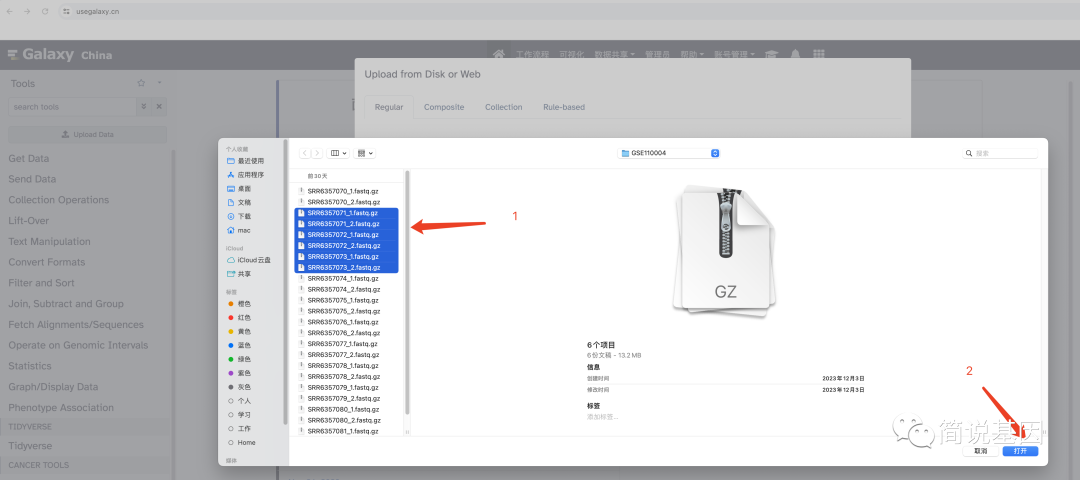
Task: Click the search tools input field
Action: [72, 107]
